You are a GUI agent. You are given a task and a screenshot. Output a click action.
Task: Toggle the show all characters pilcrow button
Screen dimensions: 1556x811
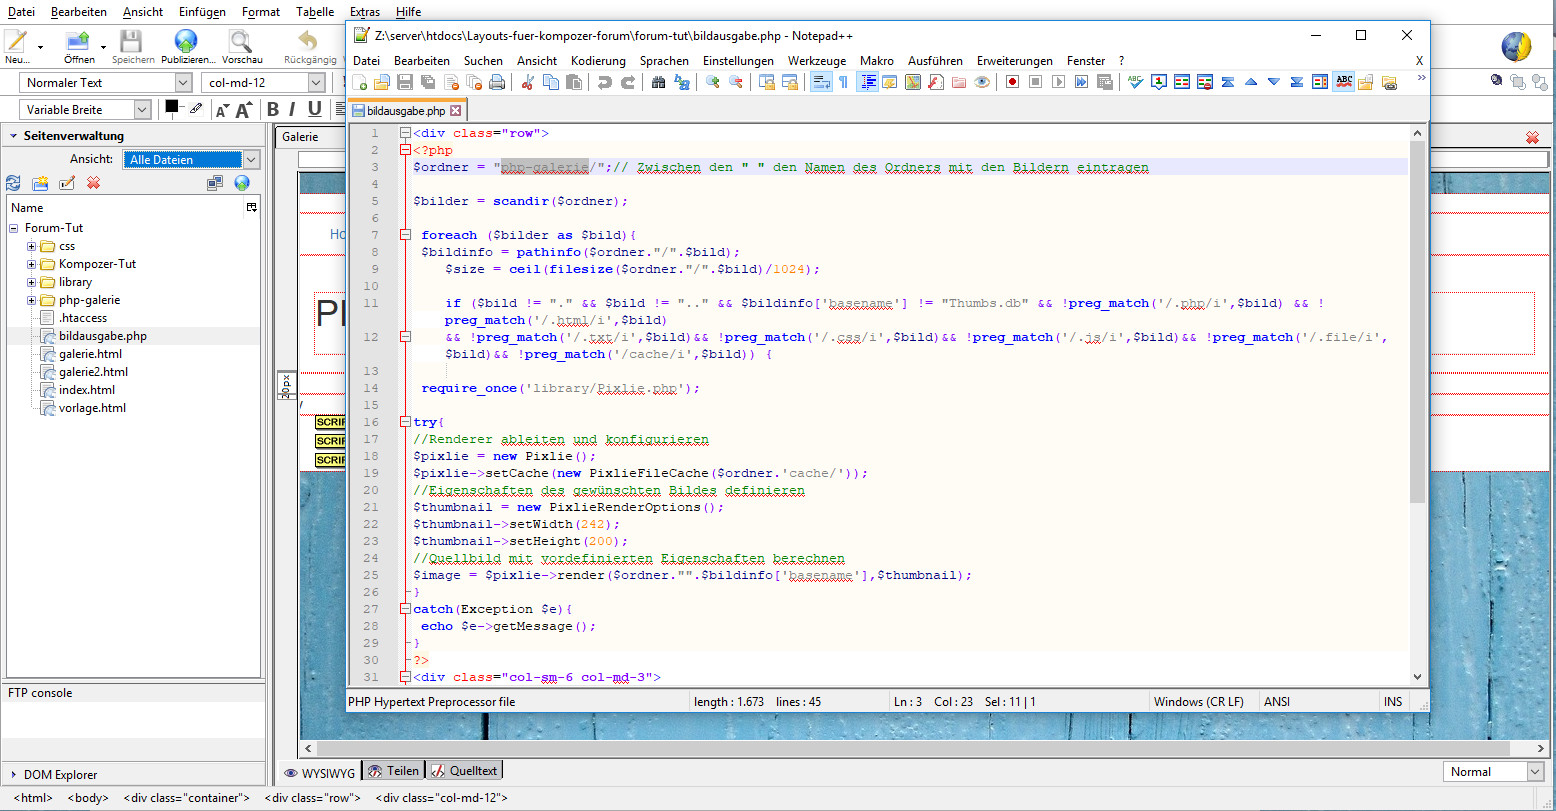click(x=843, y=82)
